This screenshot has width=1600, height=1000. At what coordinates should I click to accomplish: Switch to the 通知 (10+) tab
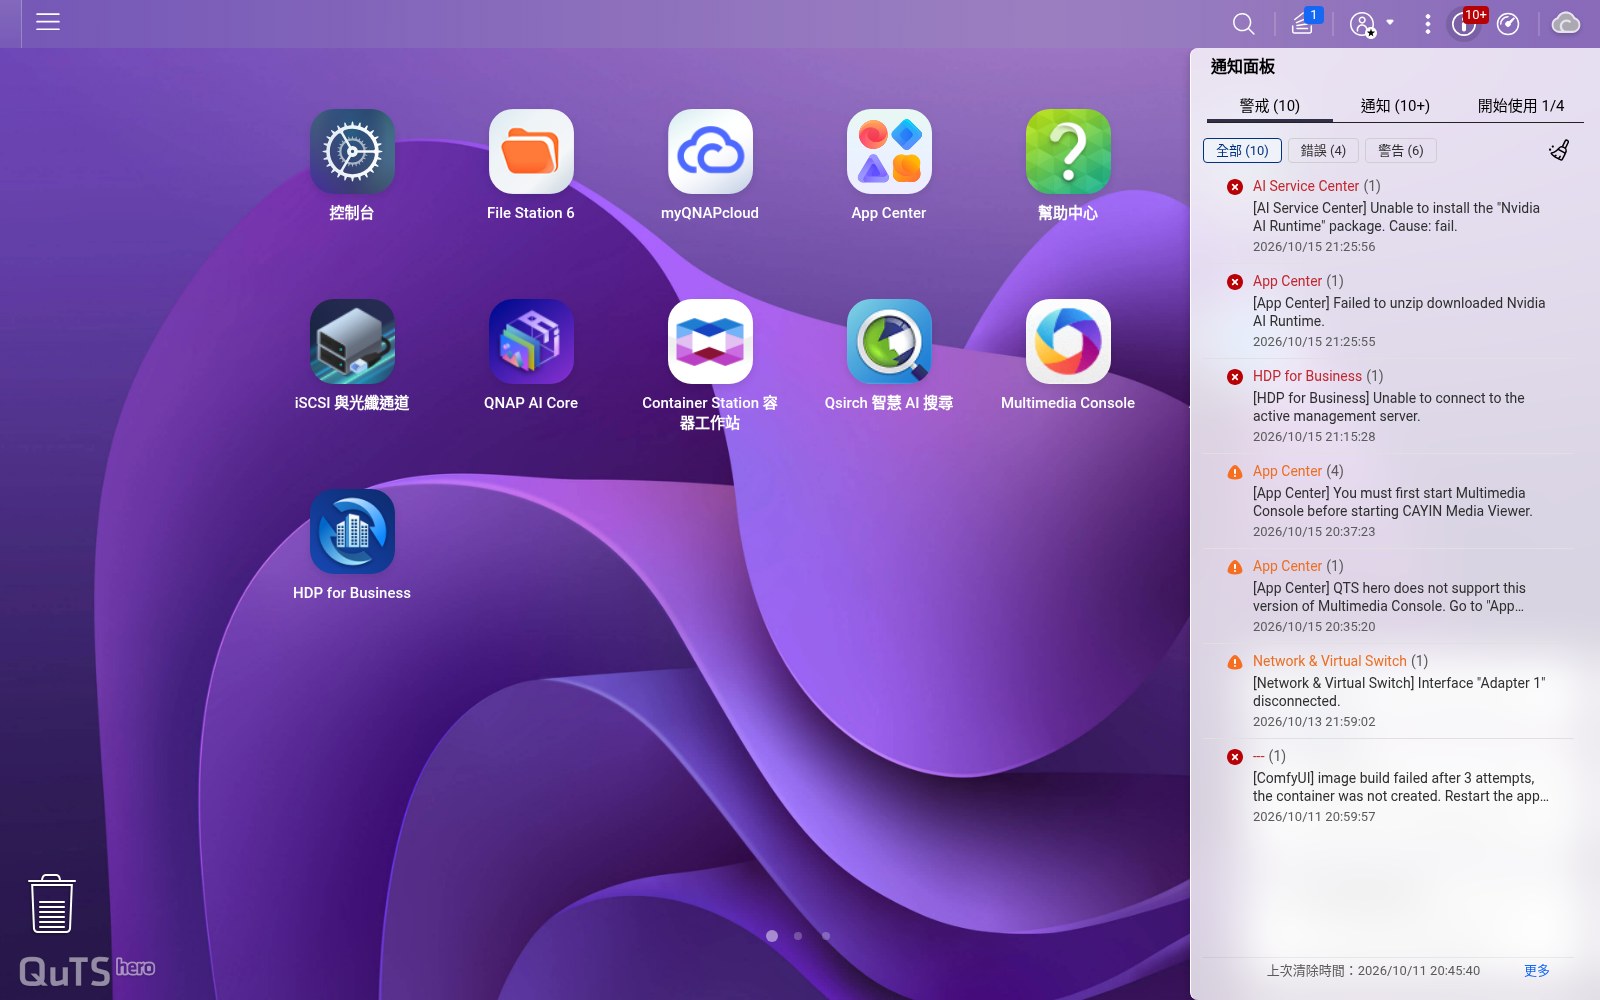tap(1395, 106)
